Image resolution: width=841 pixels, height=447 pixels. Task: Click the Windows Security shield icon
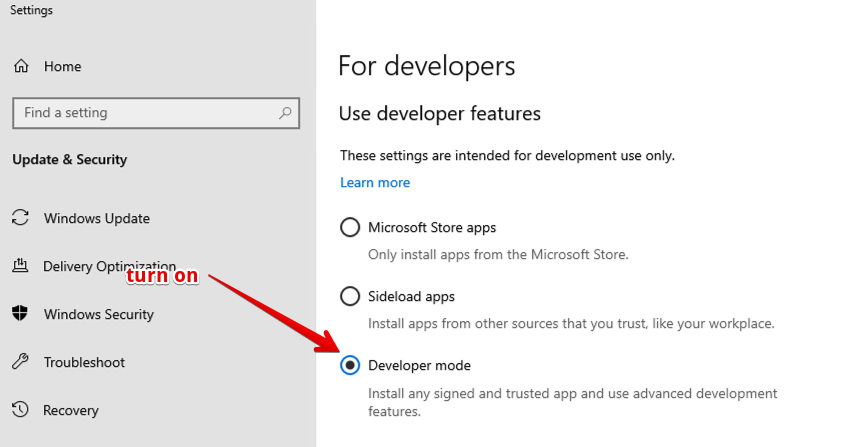[x=20, y=313]
